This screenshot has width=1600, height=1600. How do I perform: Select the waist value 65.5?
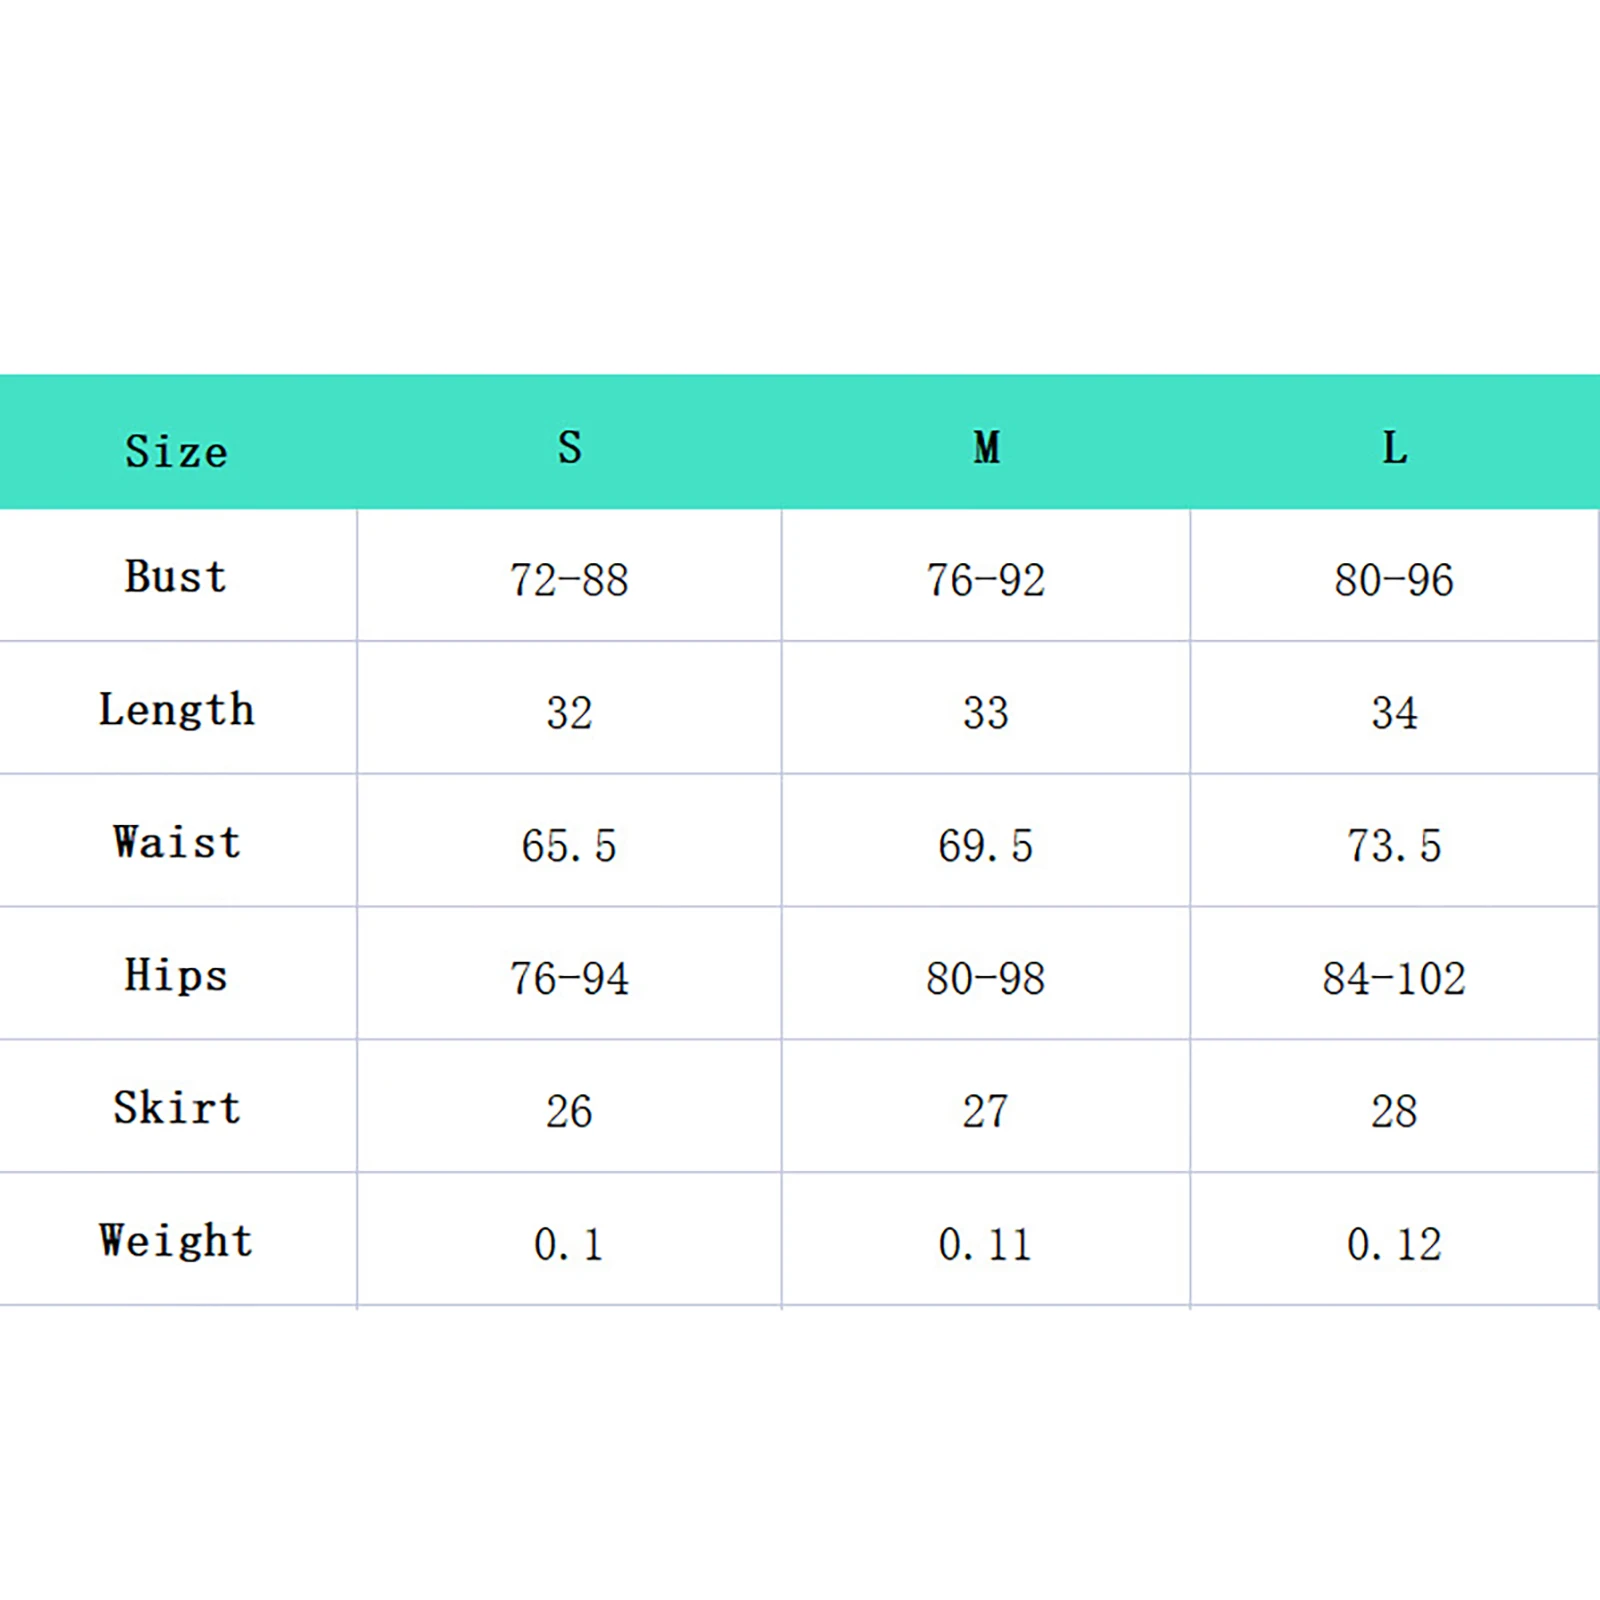[569, 846]
